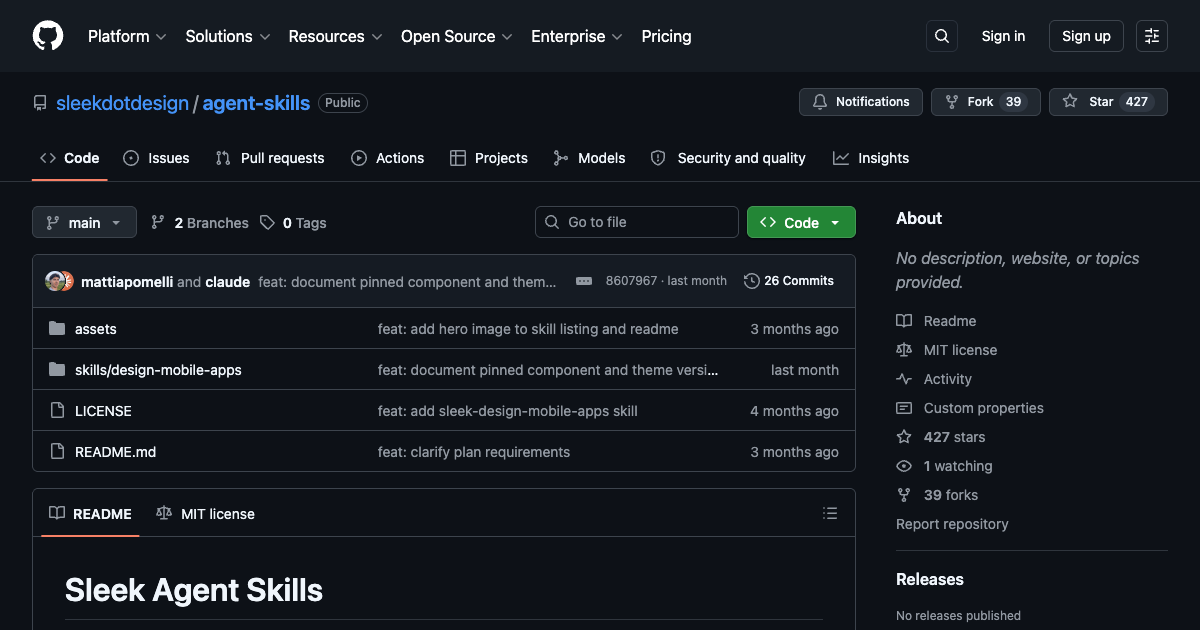Switch to the Code tab
This screenshot has height=630, width=1200.
click(69, 158)
